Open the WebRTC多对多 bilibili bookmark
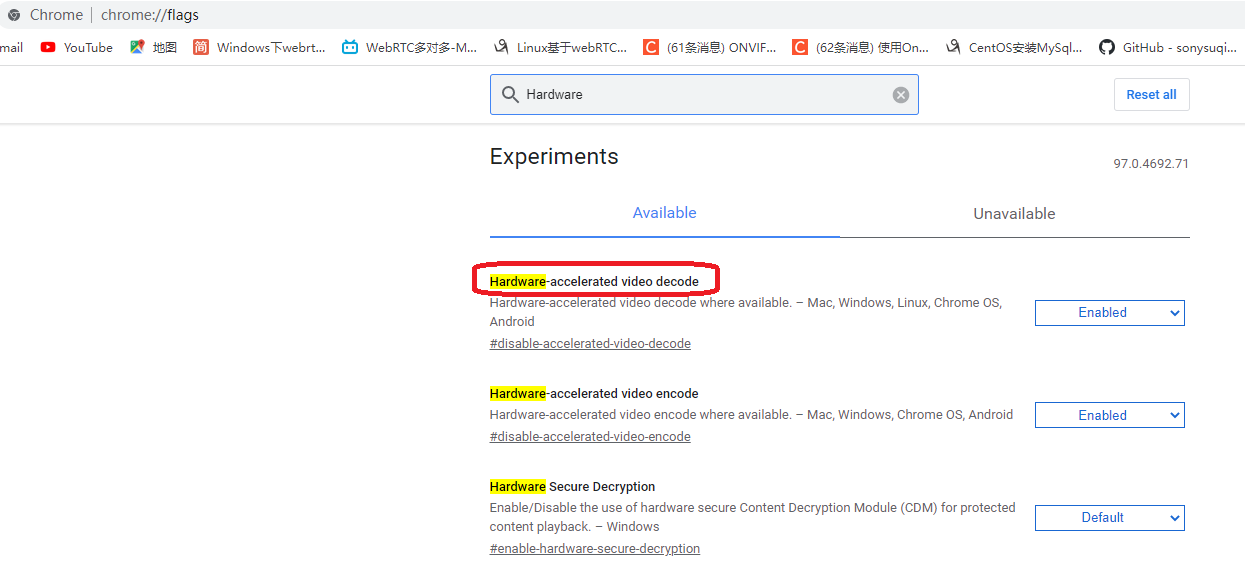 [410, 47]
